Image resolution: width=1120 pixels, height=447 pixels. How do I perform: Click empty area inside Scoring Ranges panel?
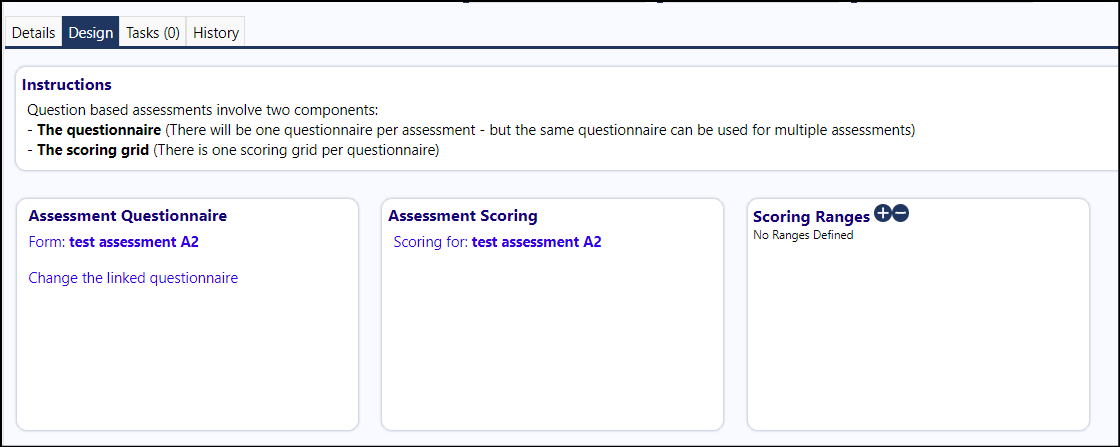pos(918,336)
